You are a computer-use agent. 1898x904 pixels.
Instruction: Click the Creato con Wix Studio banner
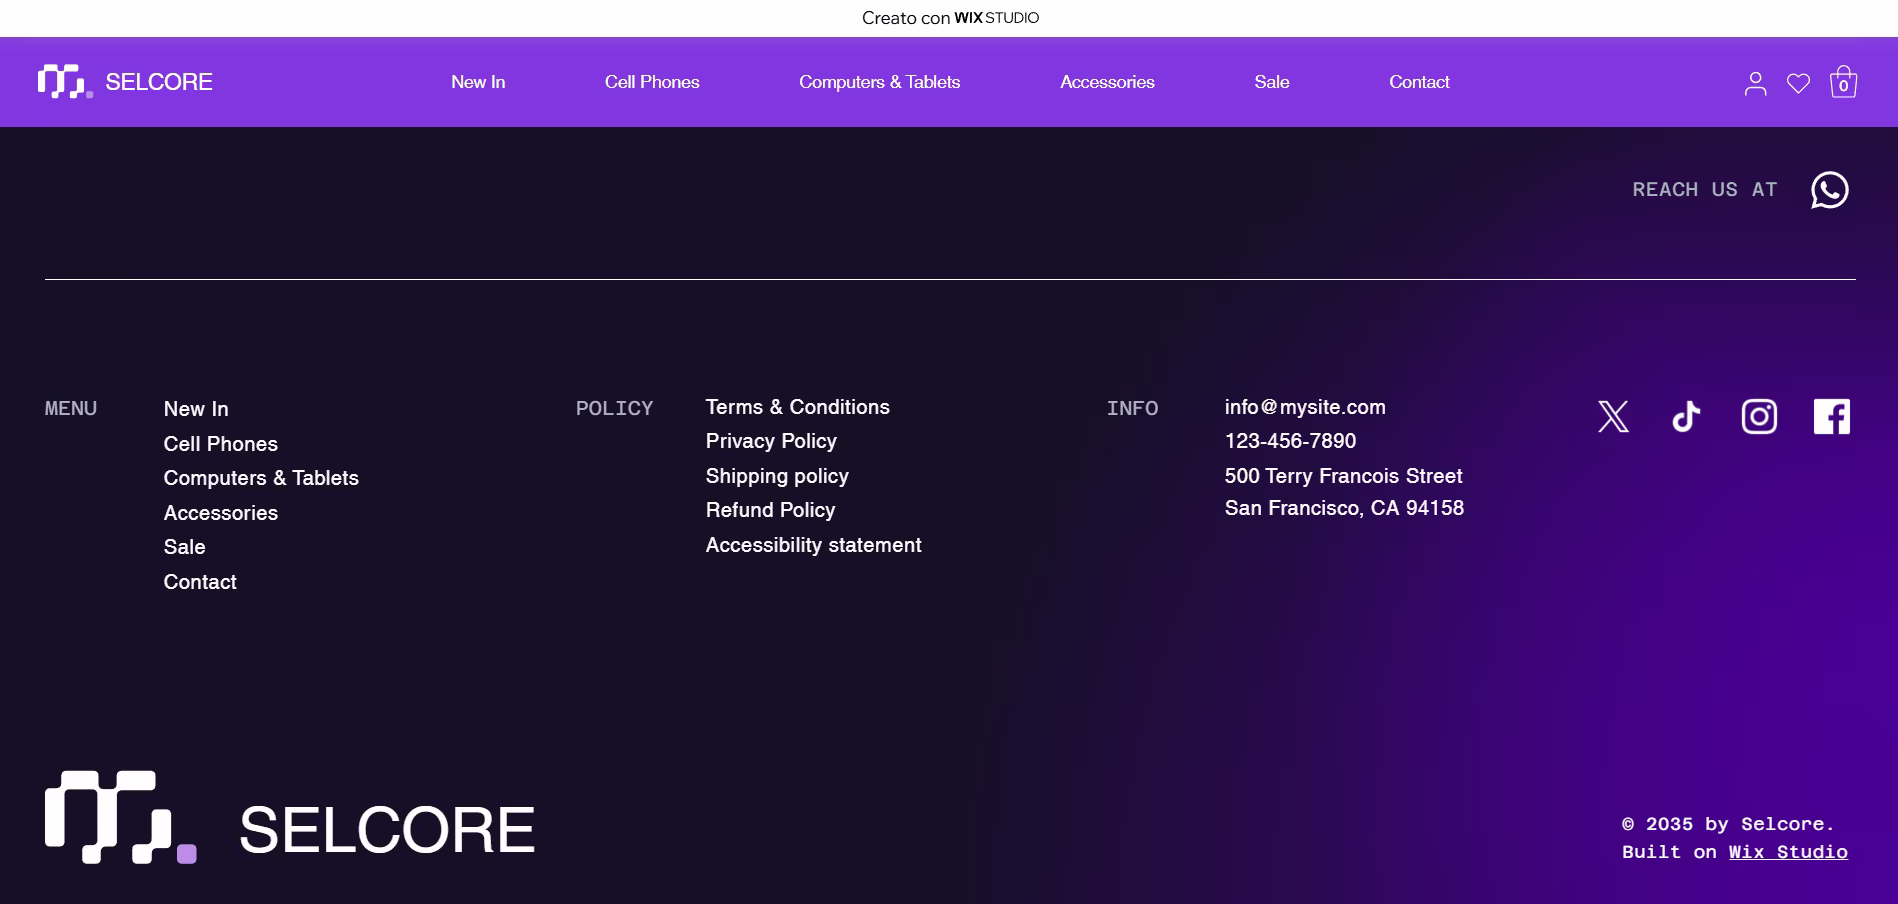(x=950, y=18)
